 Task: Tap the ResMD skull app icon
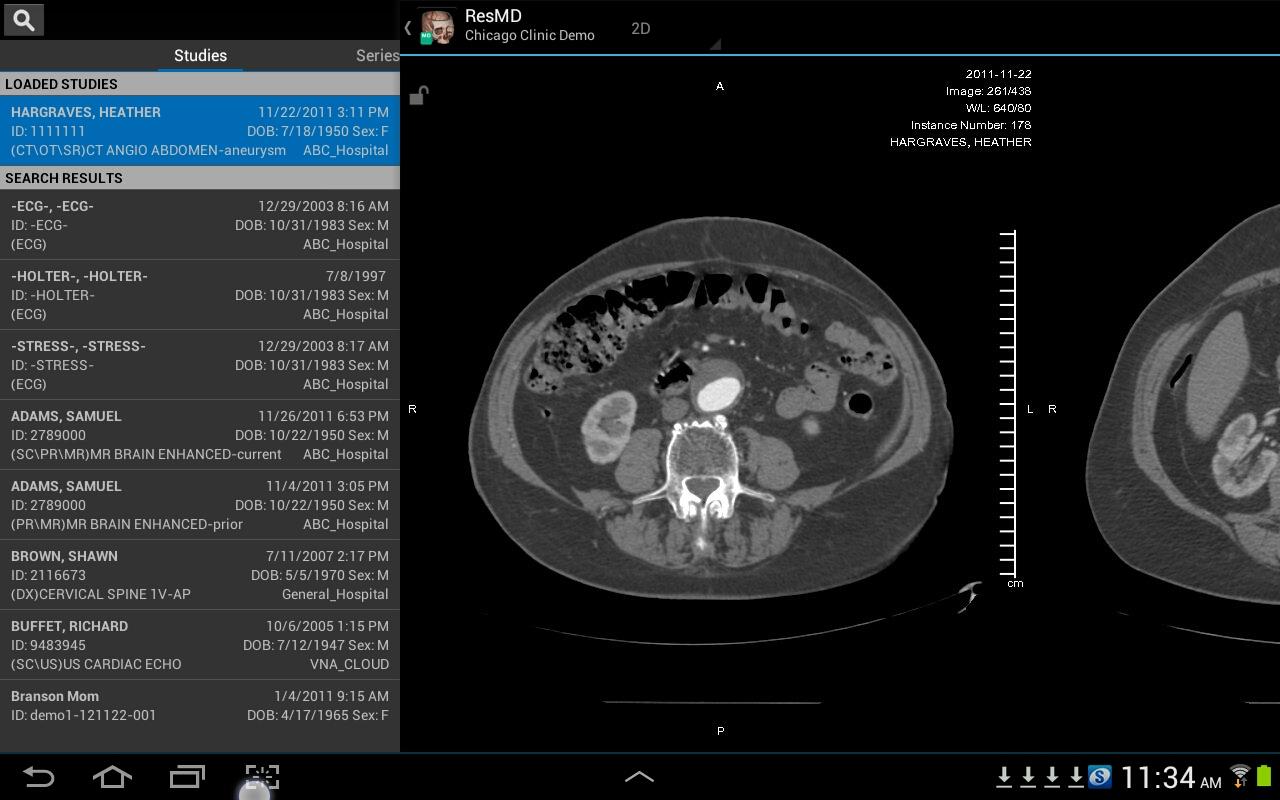coord(437,27)
